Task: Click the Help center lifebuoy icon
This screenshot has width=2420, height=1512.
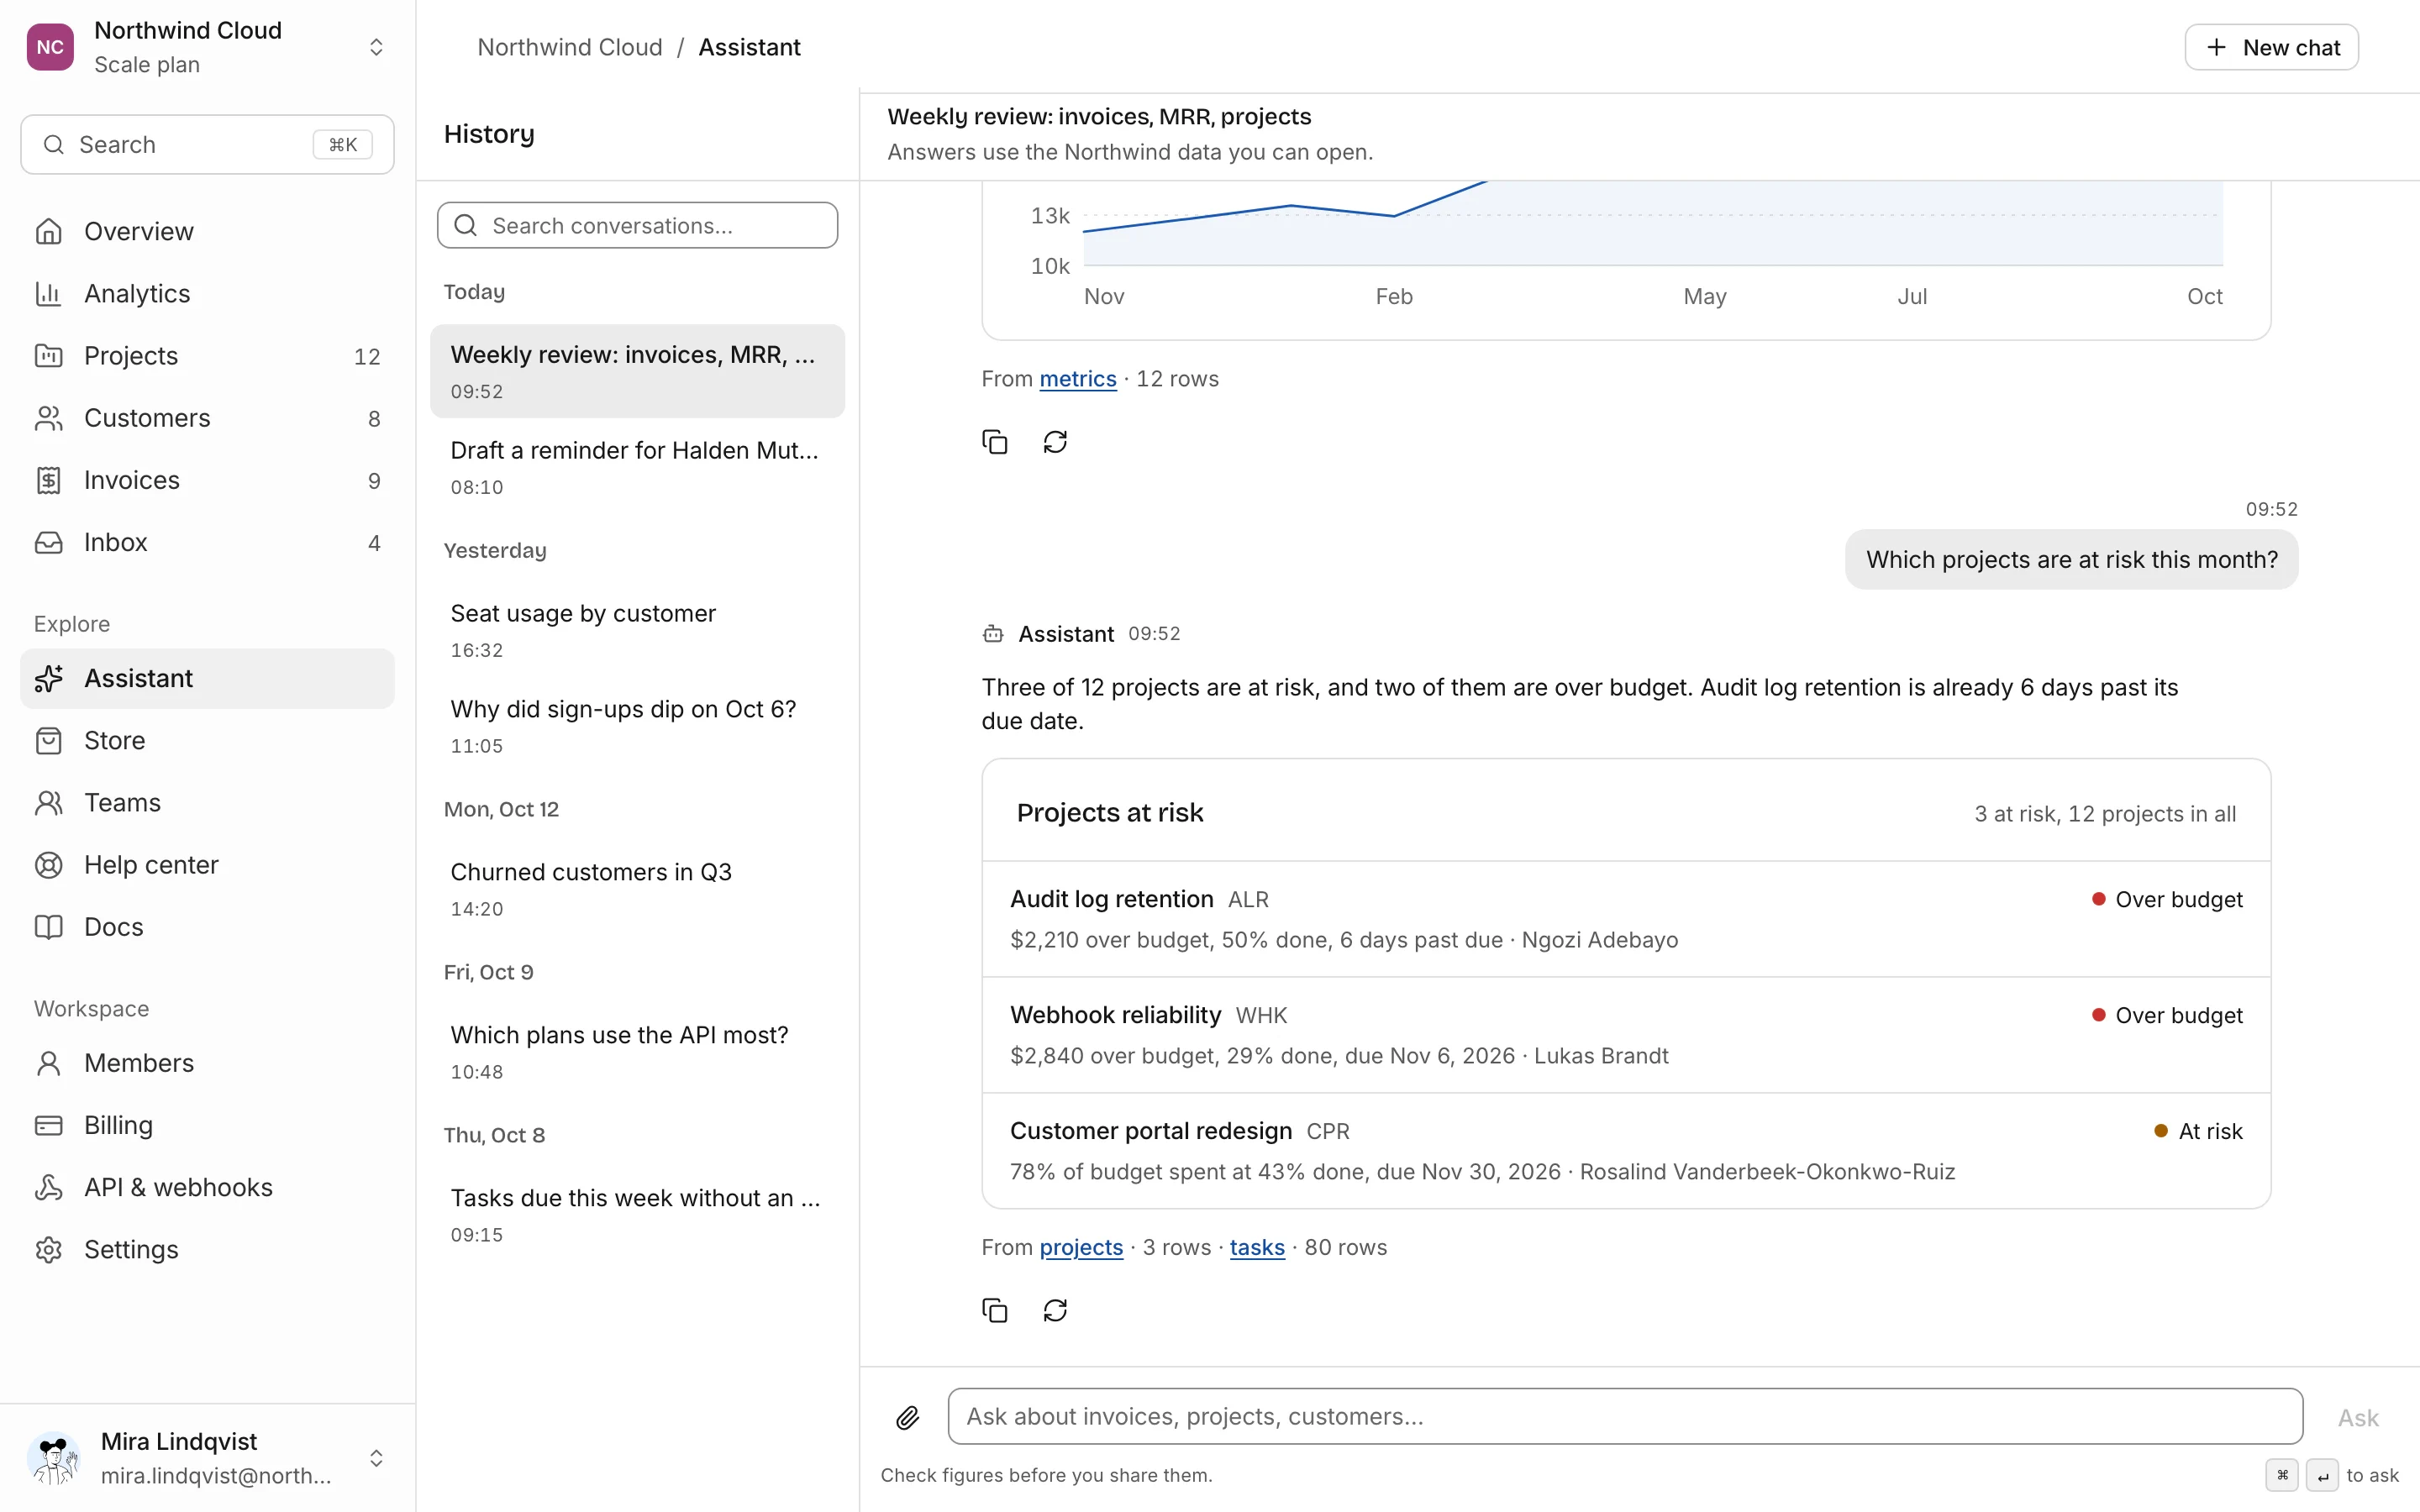Action: (49, 865)
